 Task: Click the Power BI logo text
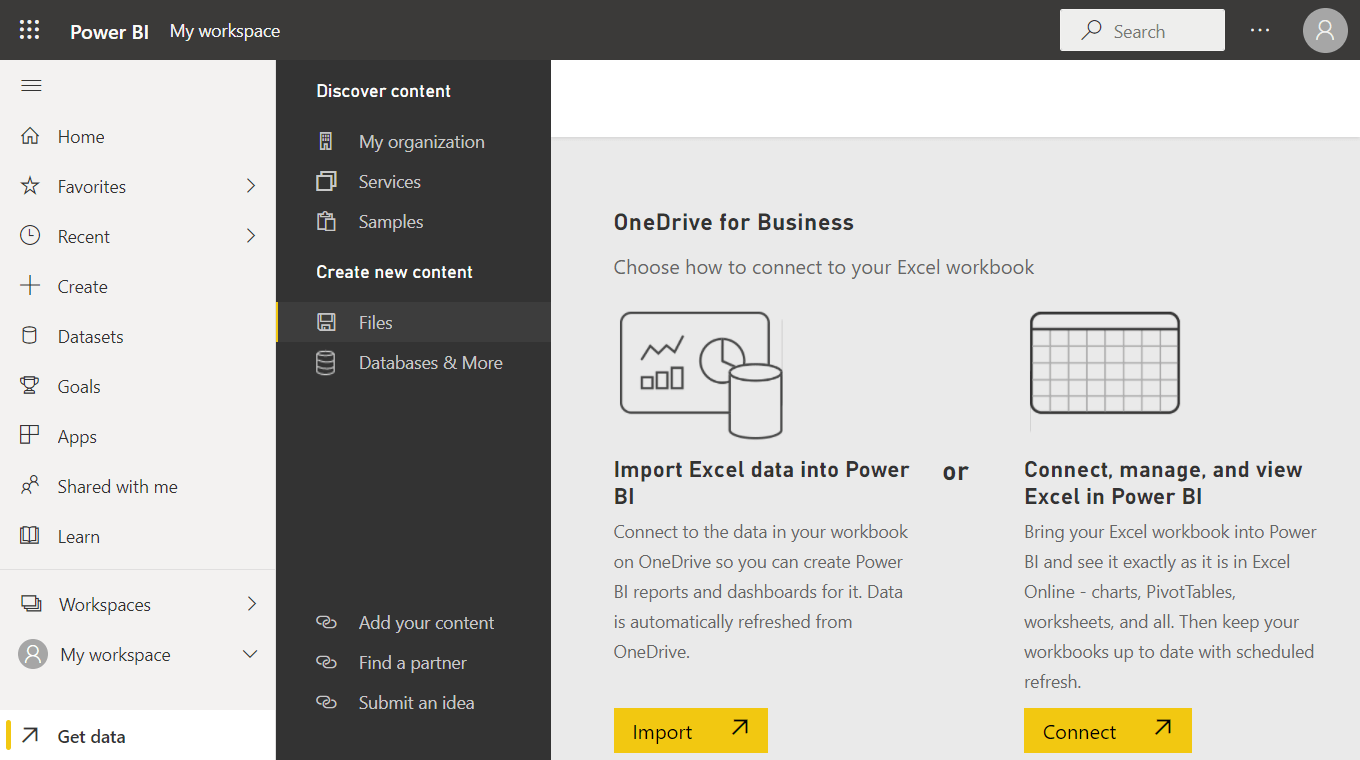(109, 31)
